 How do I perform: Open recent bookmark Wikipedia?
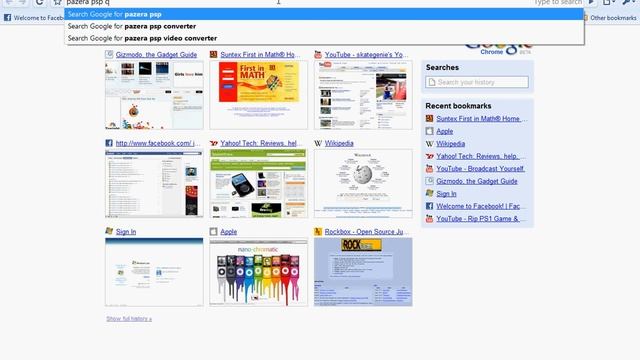coord(451,144)
